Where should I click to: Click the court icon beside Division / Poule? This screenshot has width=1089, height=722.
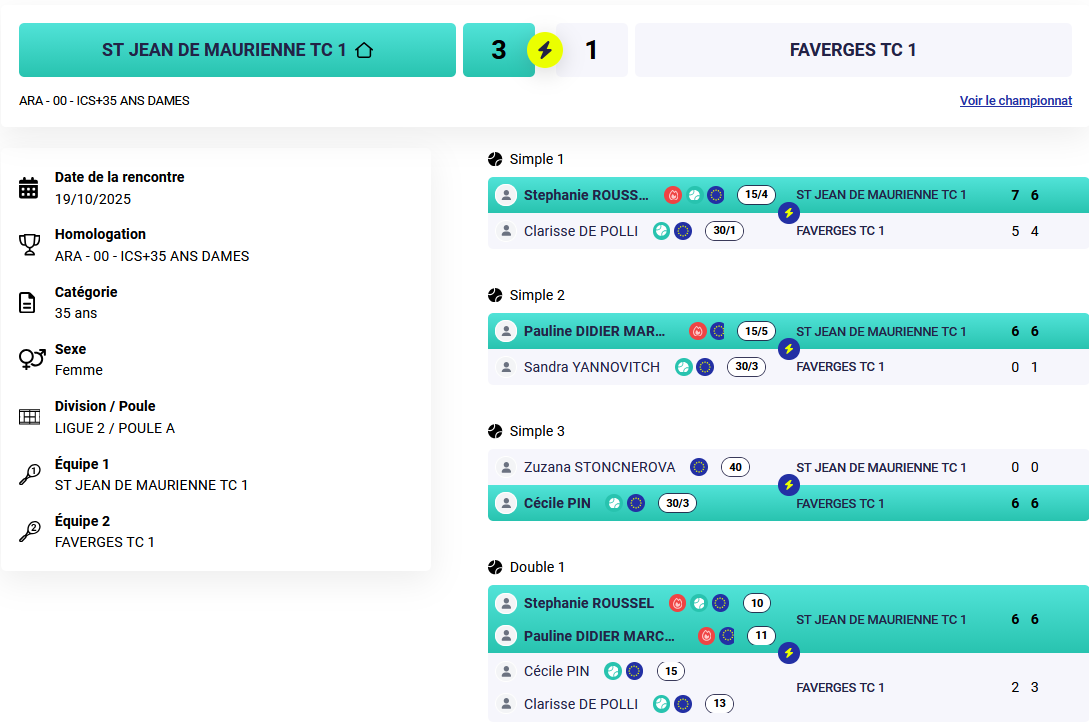(29, 417)
